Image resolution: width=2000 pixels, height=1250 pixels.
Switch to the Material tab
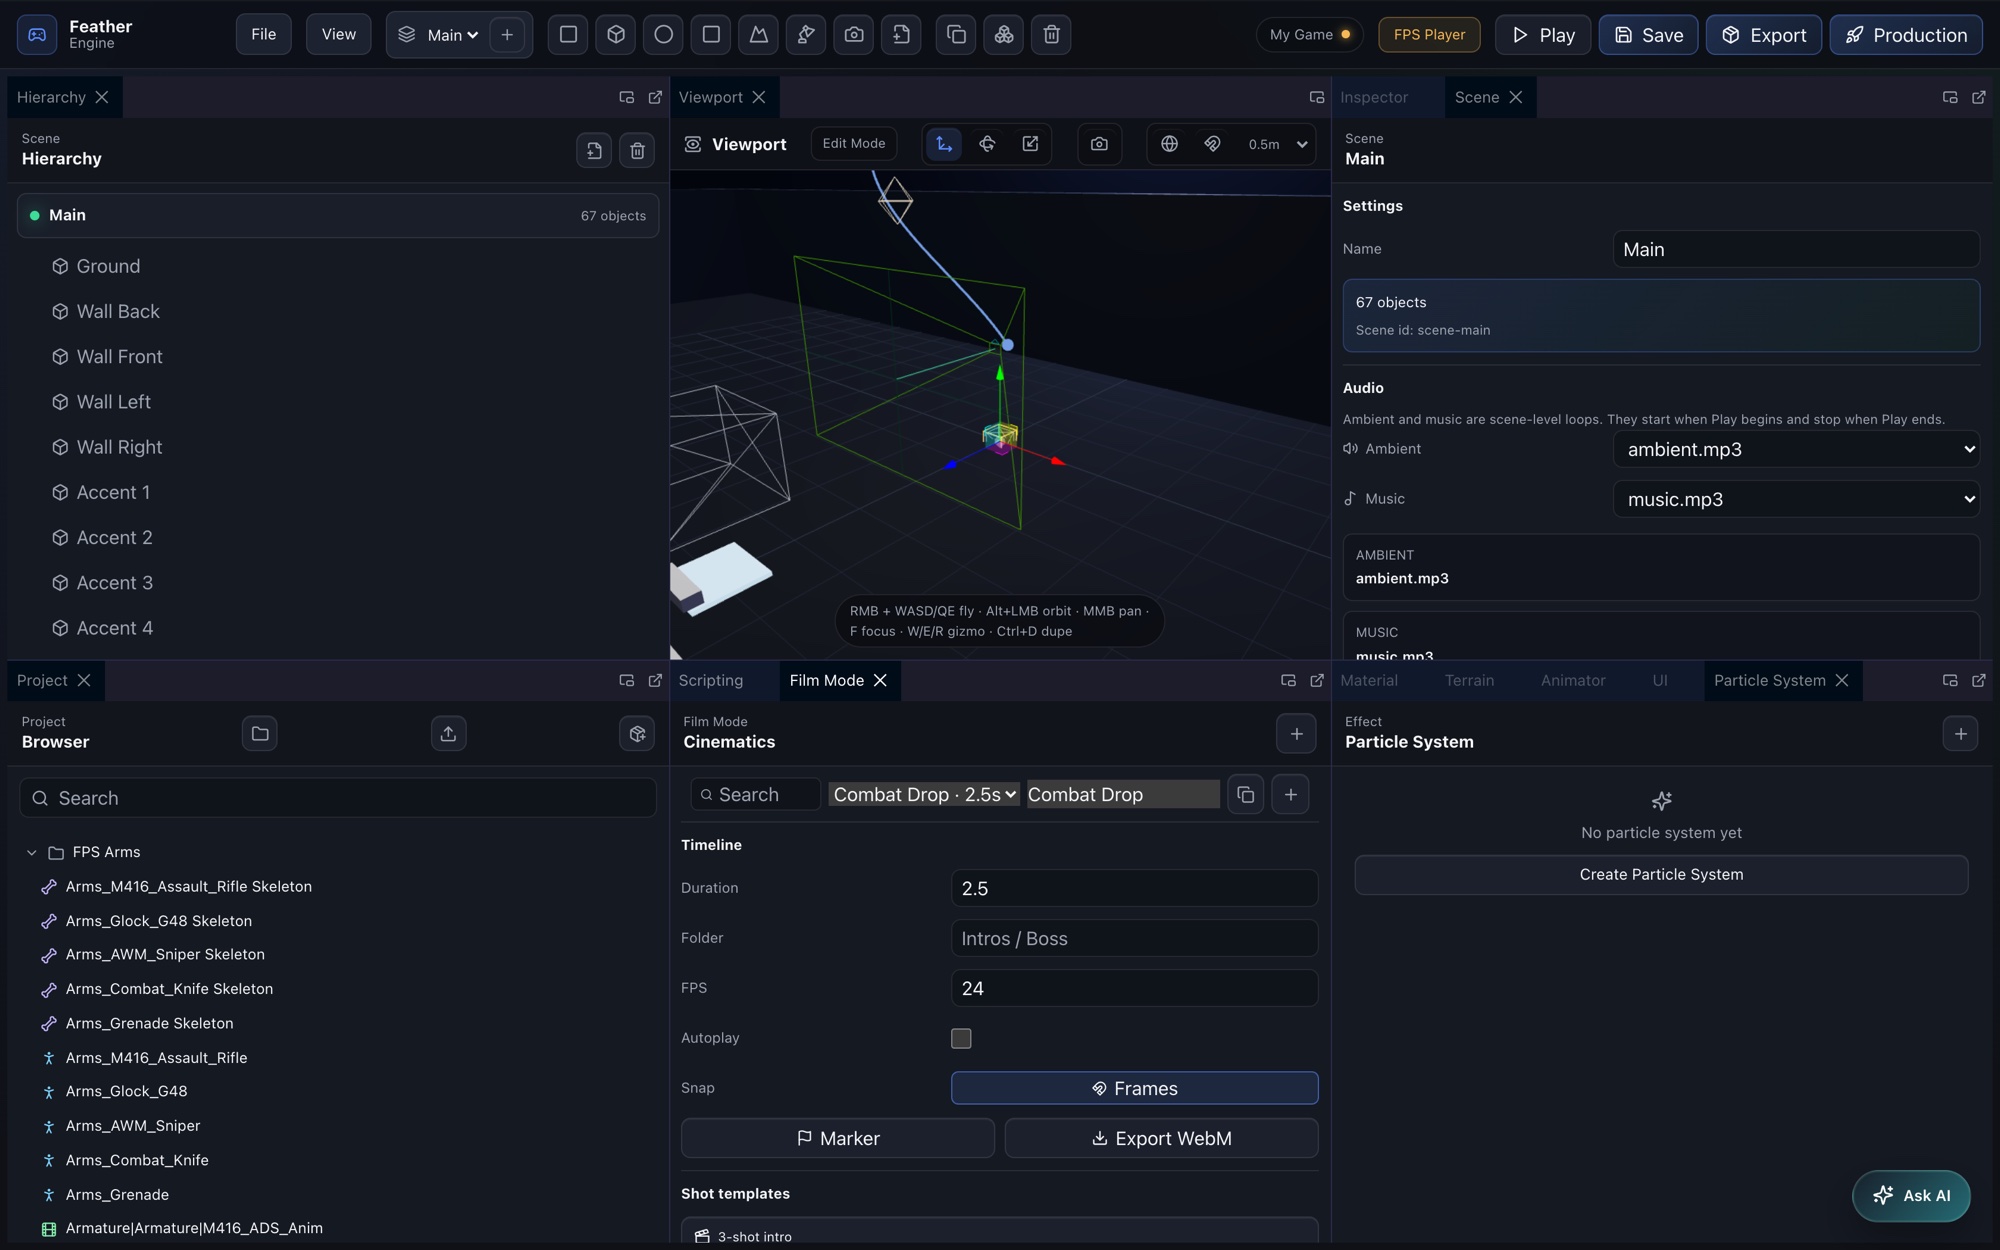tap(1369, 681)
